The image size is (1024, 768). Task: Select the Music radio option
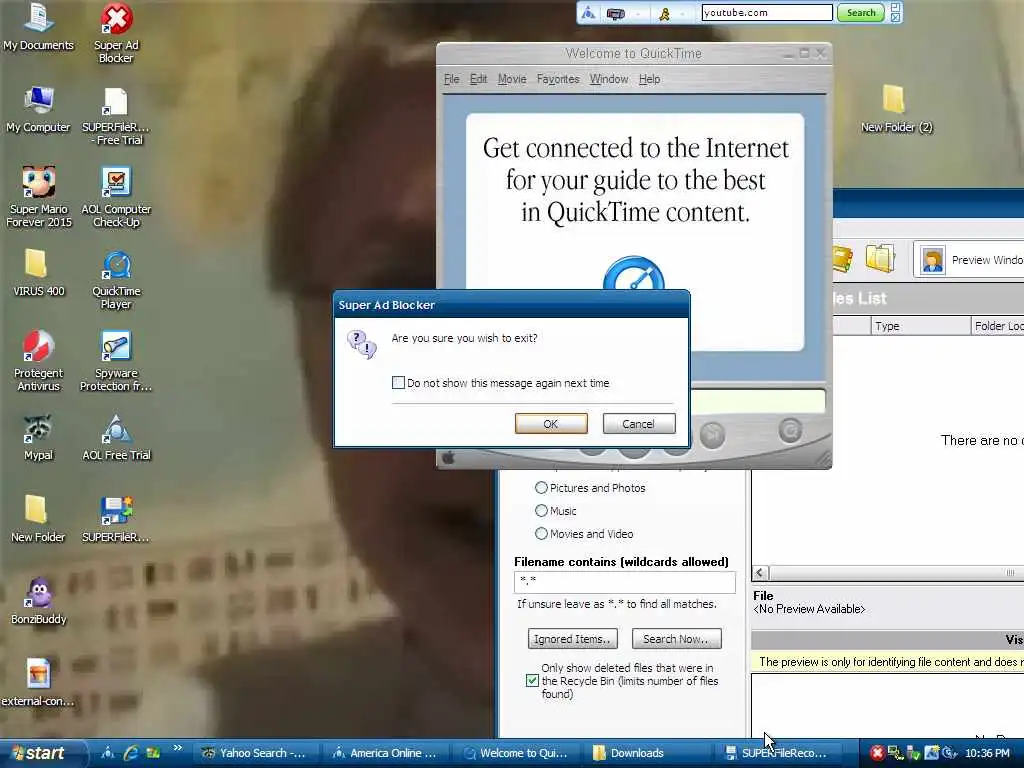click(541, 511)
